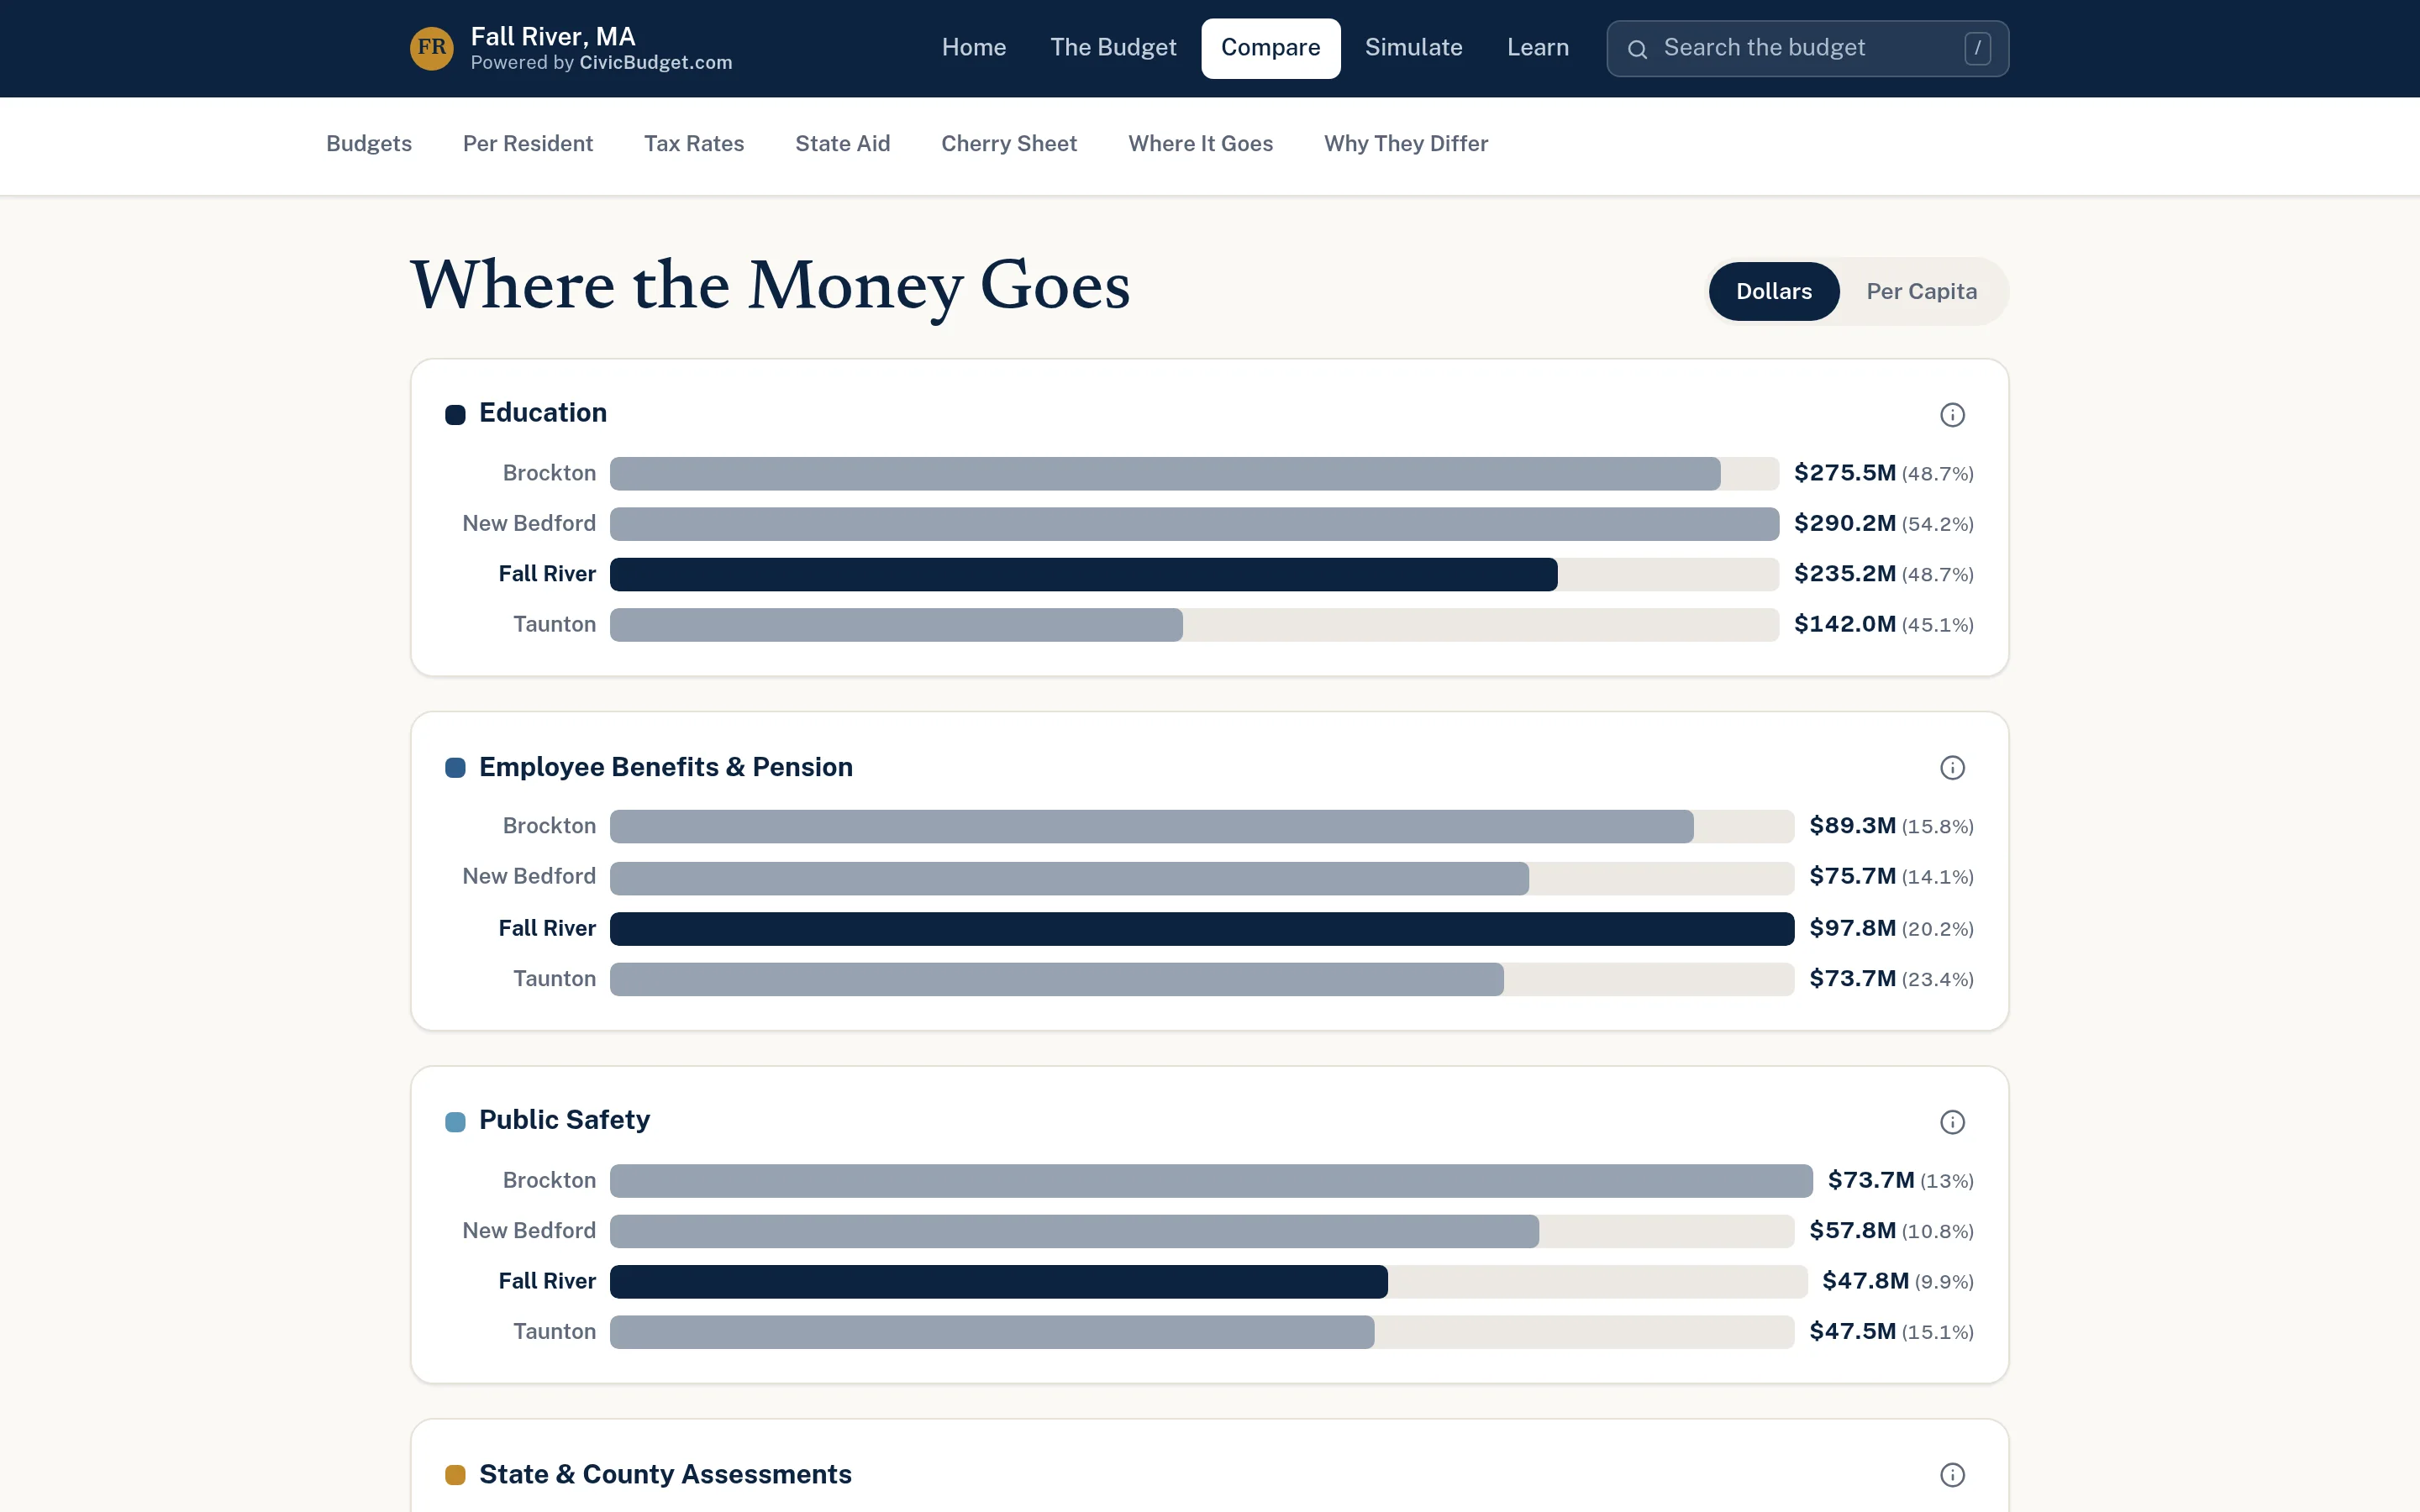The width and height of the screenshot is (2420, 1512).
Task: Open info icon for Education card
Action: [1952, 415]
